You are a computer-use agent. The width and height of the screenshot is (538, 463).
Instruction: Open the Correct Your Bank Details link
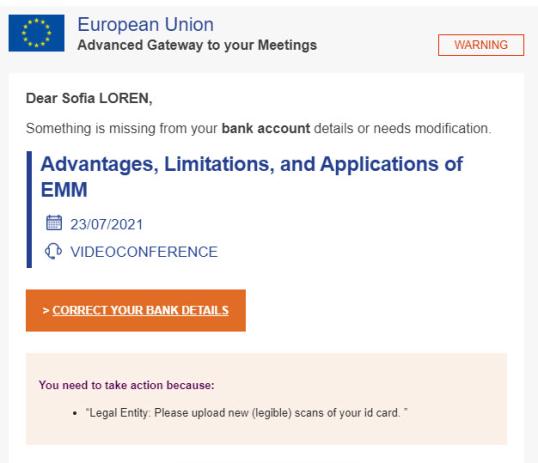(140, 310)
